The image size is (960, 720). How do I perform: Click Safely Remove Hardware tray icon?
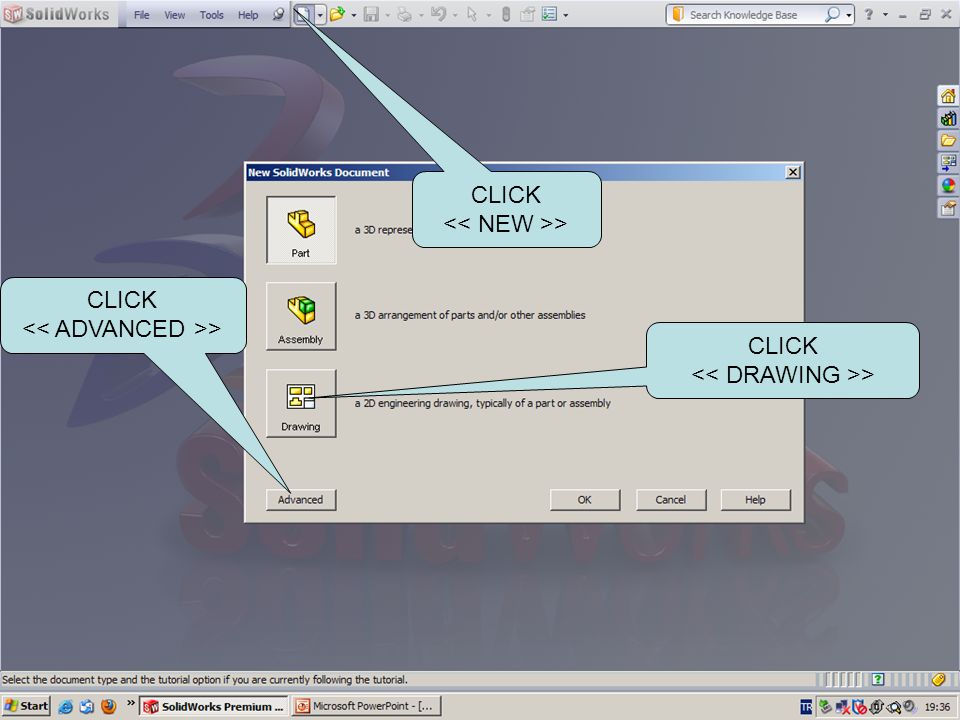click(825, 707)
